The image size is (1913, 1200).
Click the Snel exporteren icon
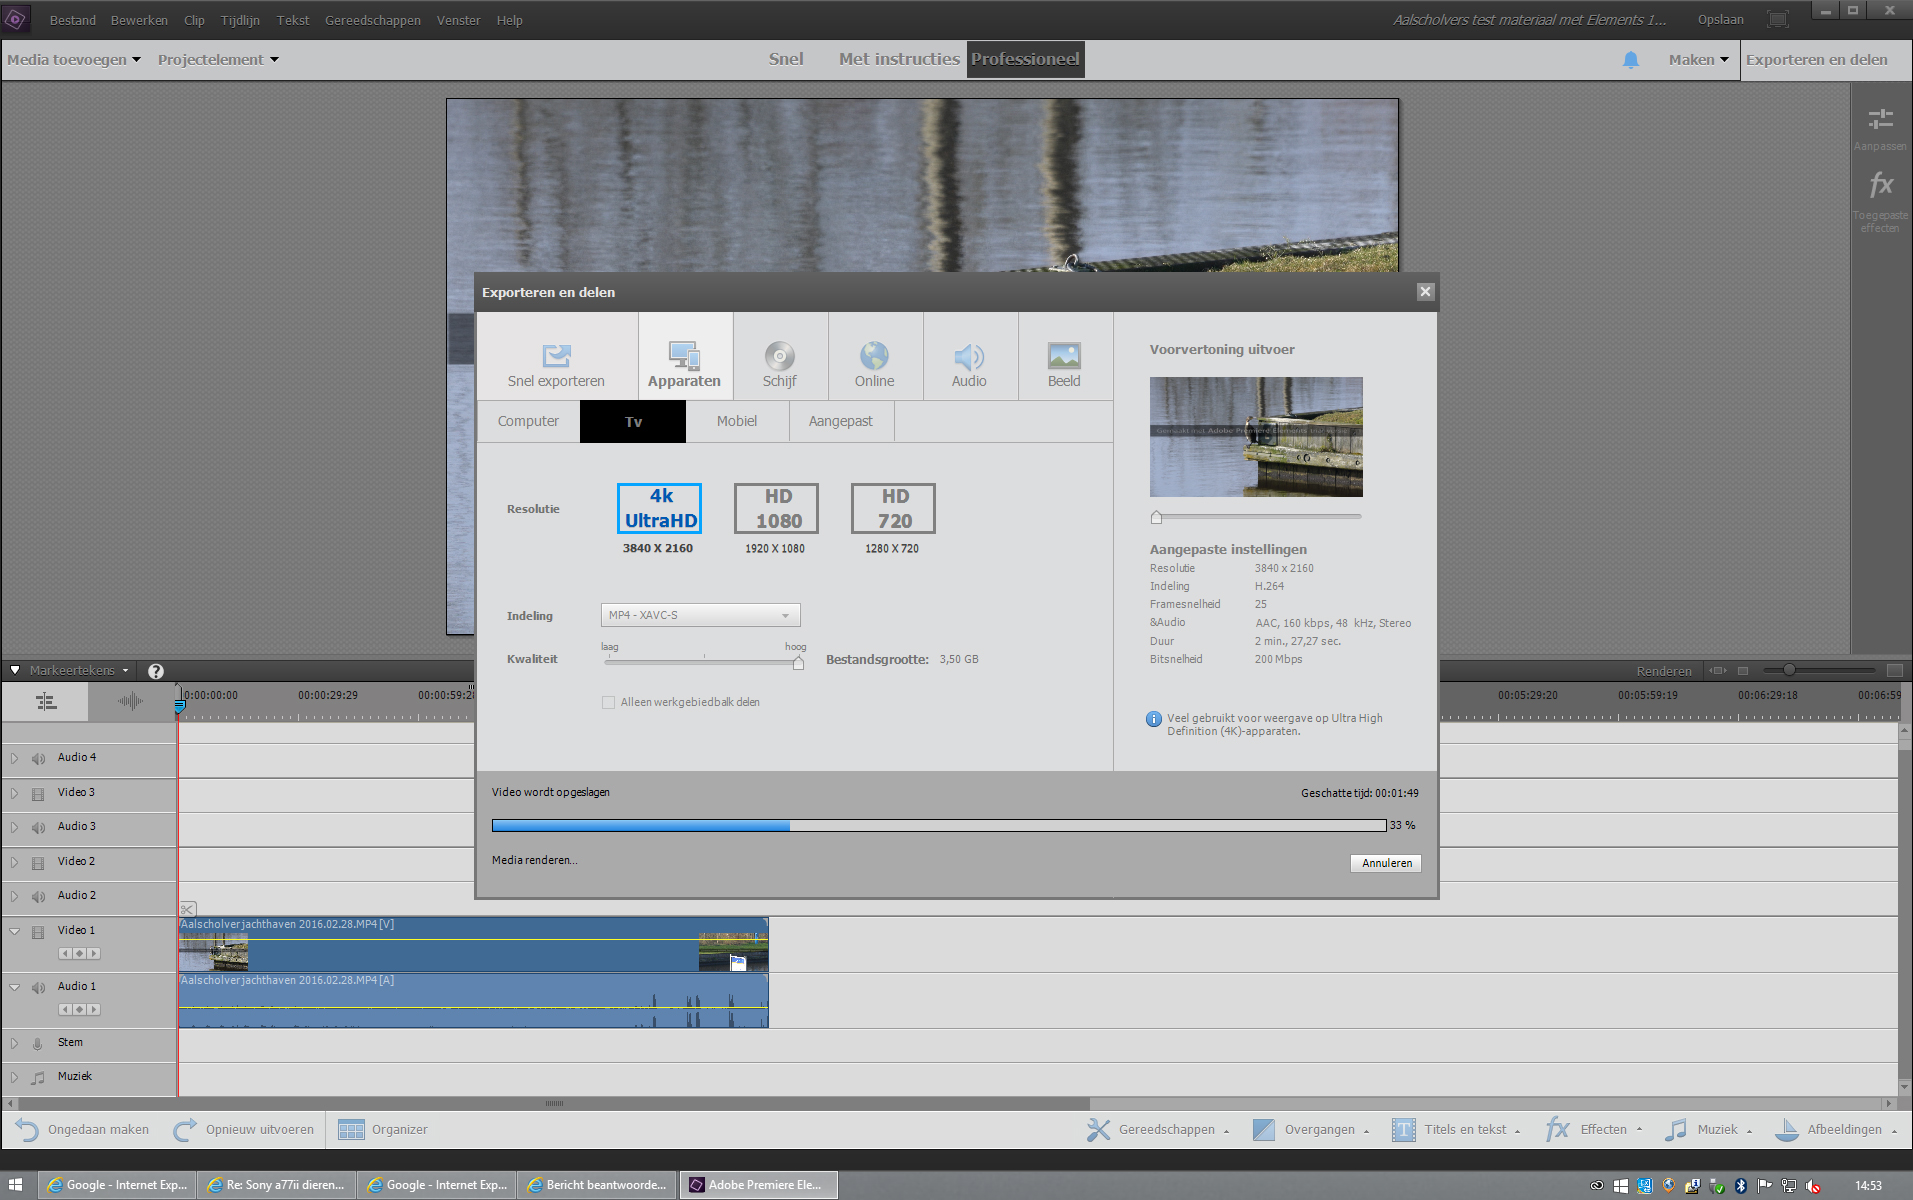click(x=556, y=357)
